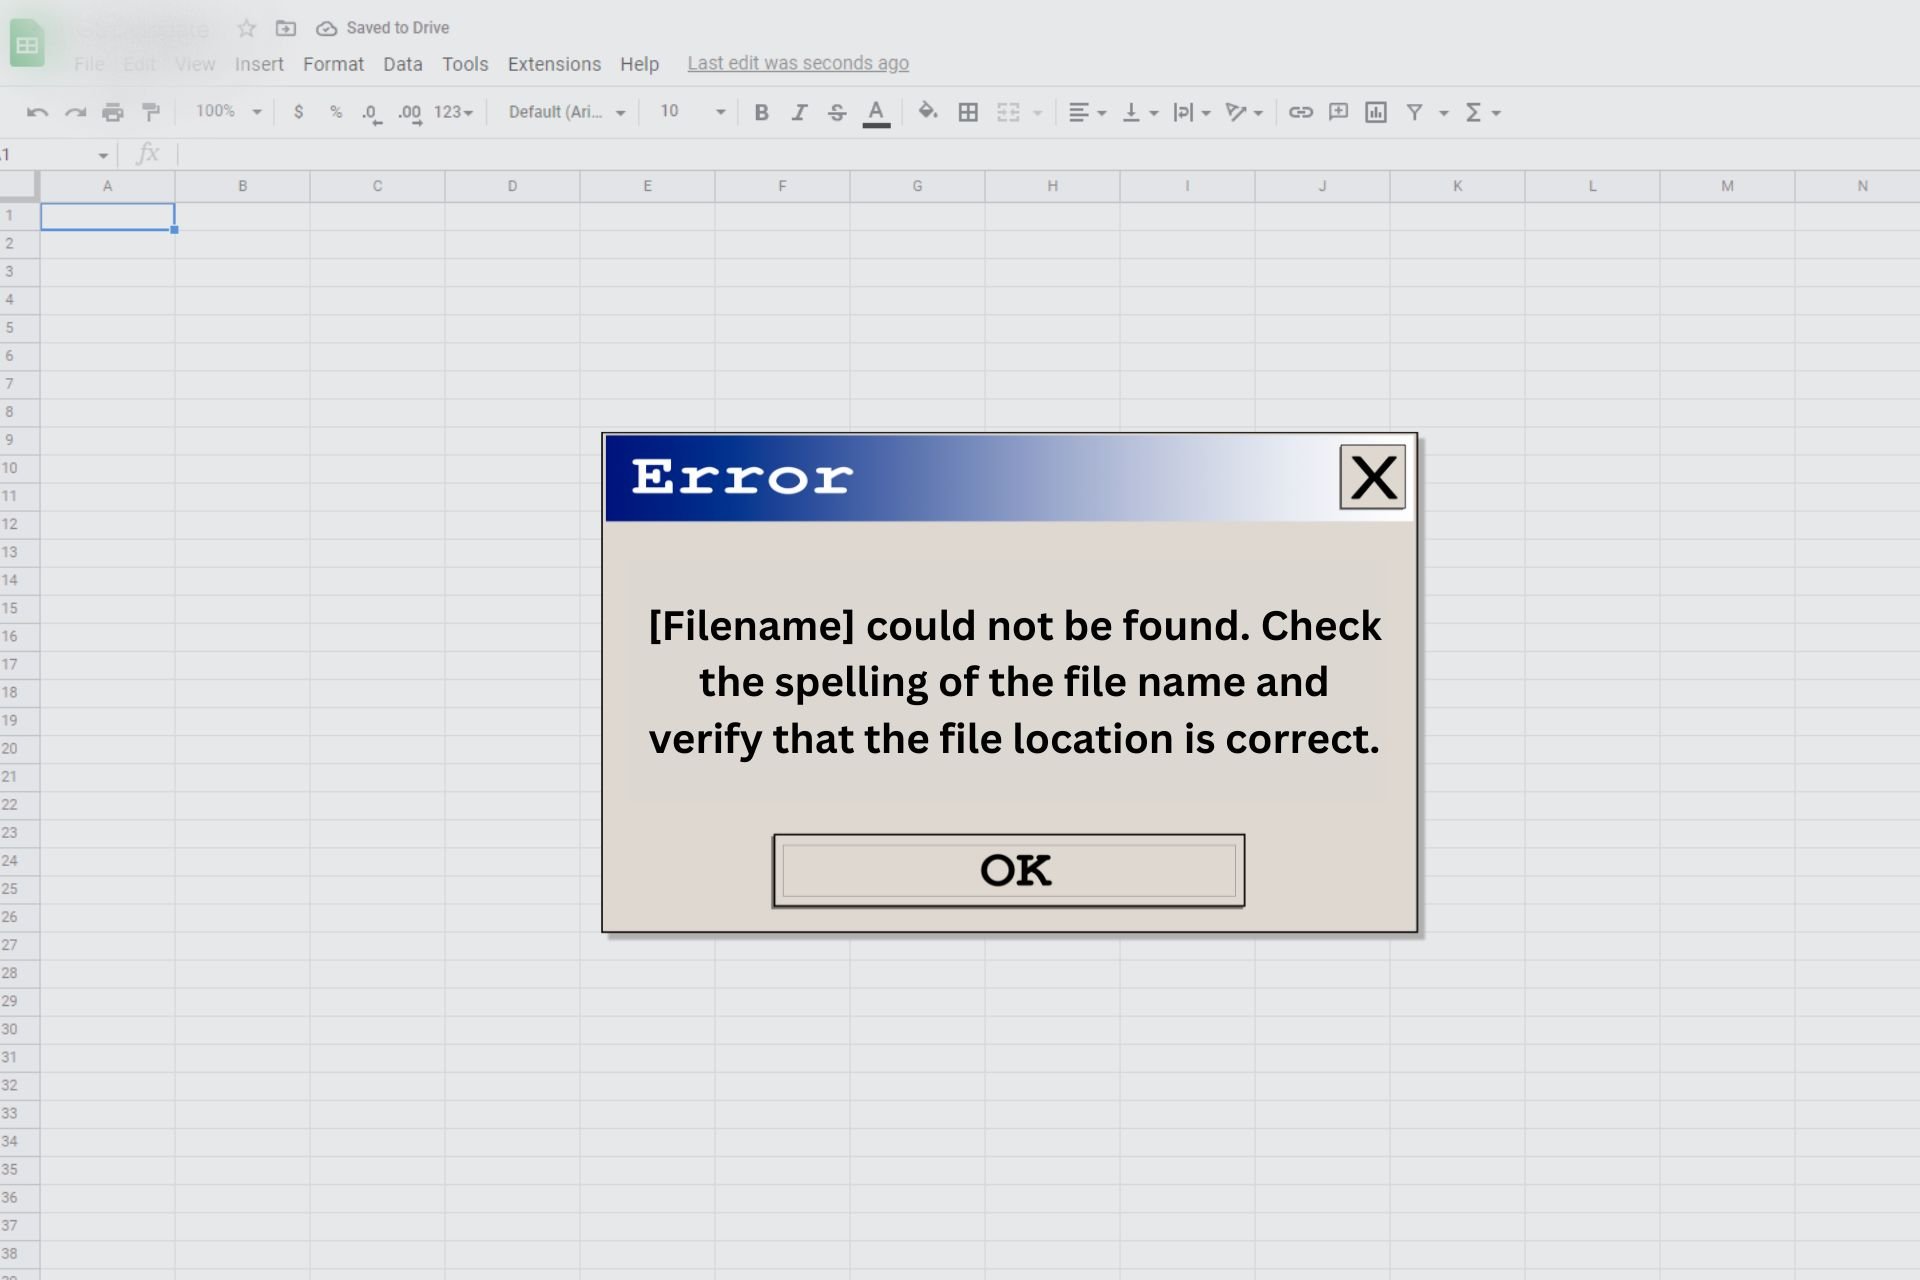Select cell A1
Image resolution: width=1920 pixels, height=1280 pixels.
point(107,216)
